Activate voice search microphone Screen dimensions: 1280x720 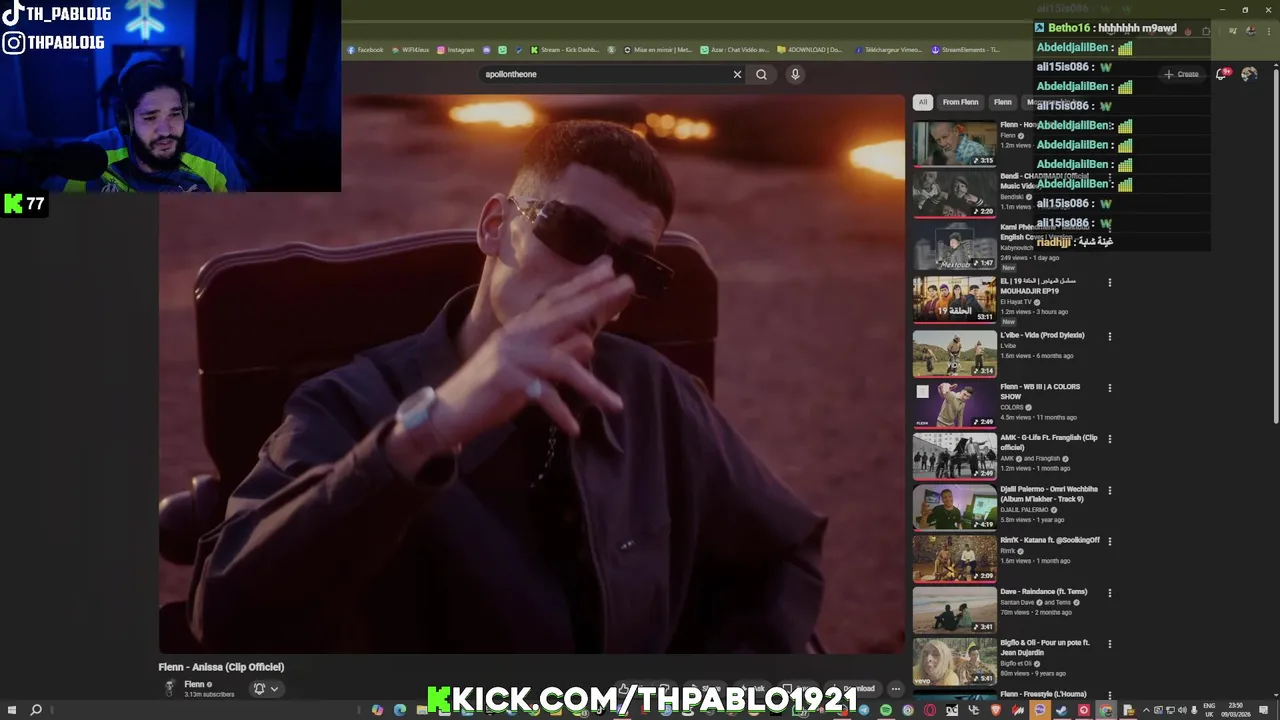point(795,74)
